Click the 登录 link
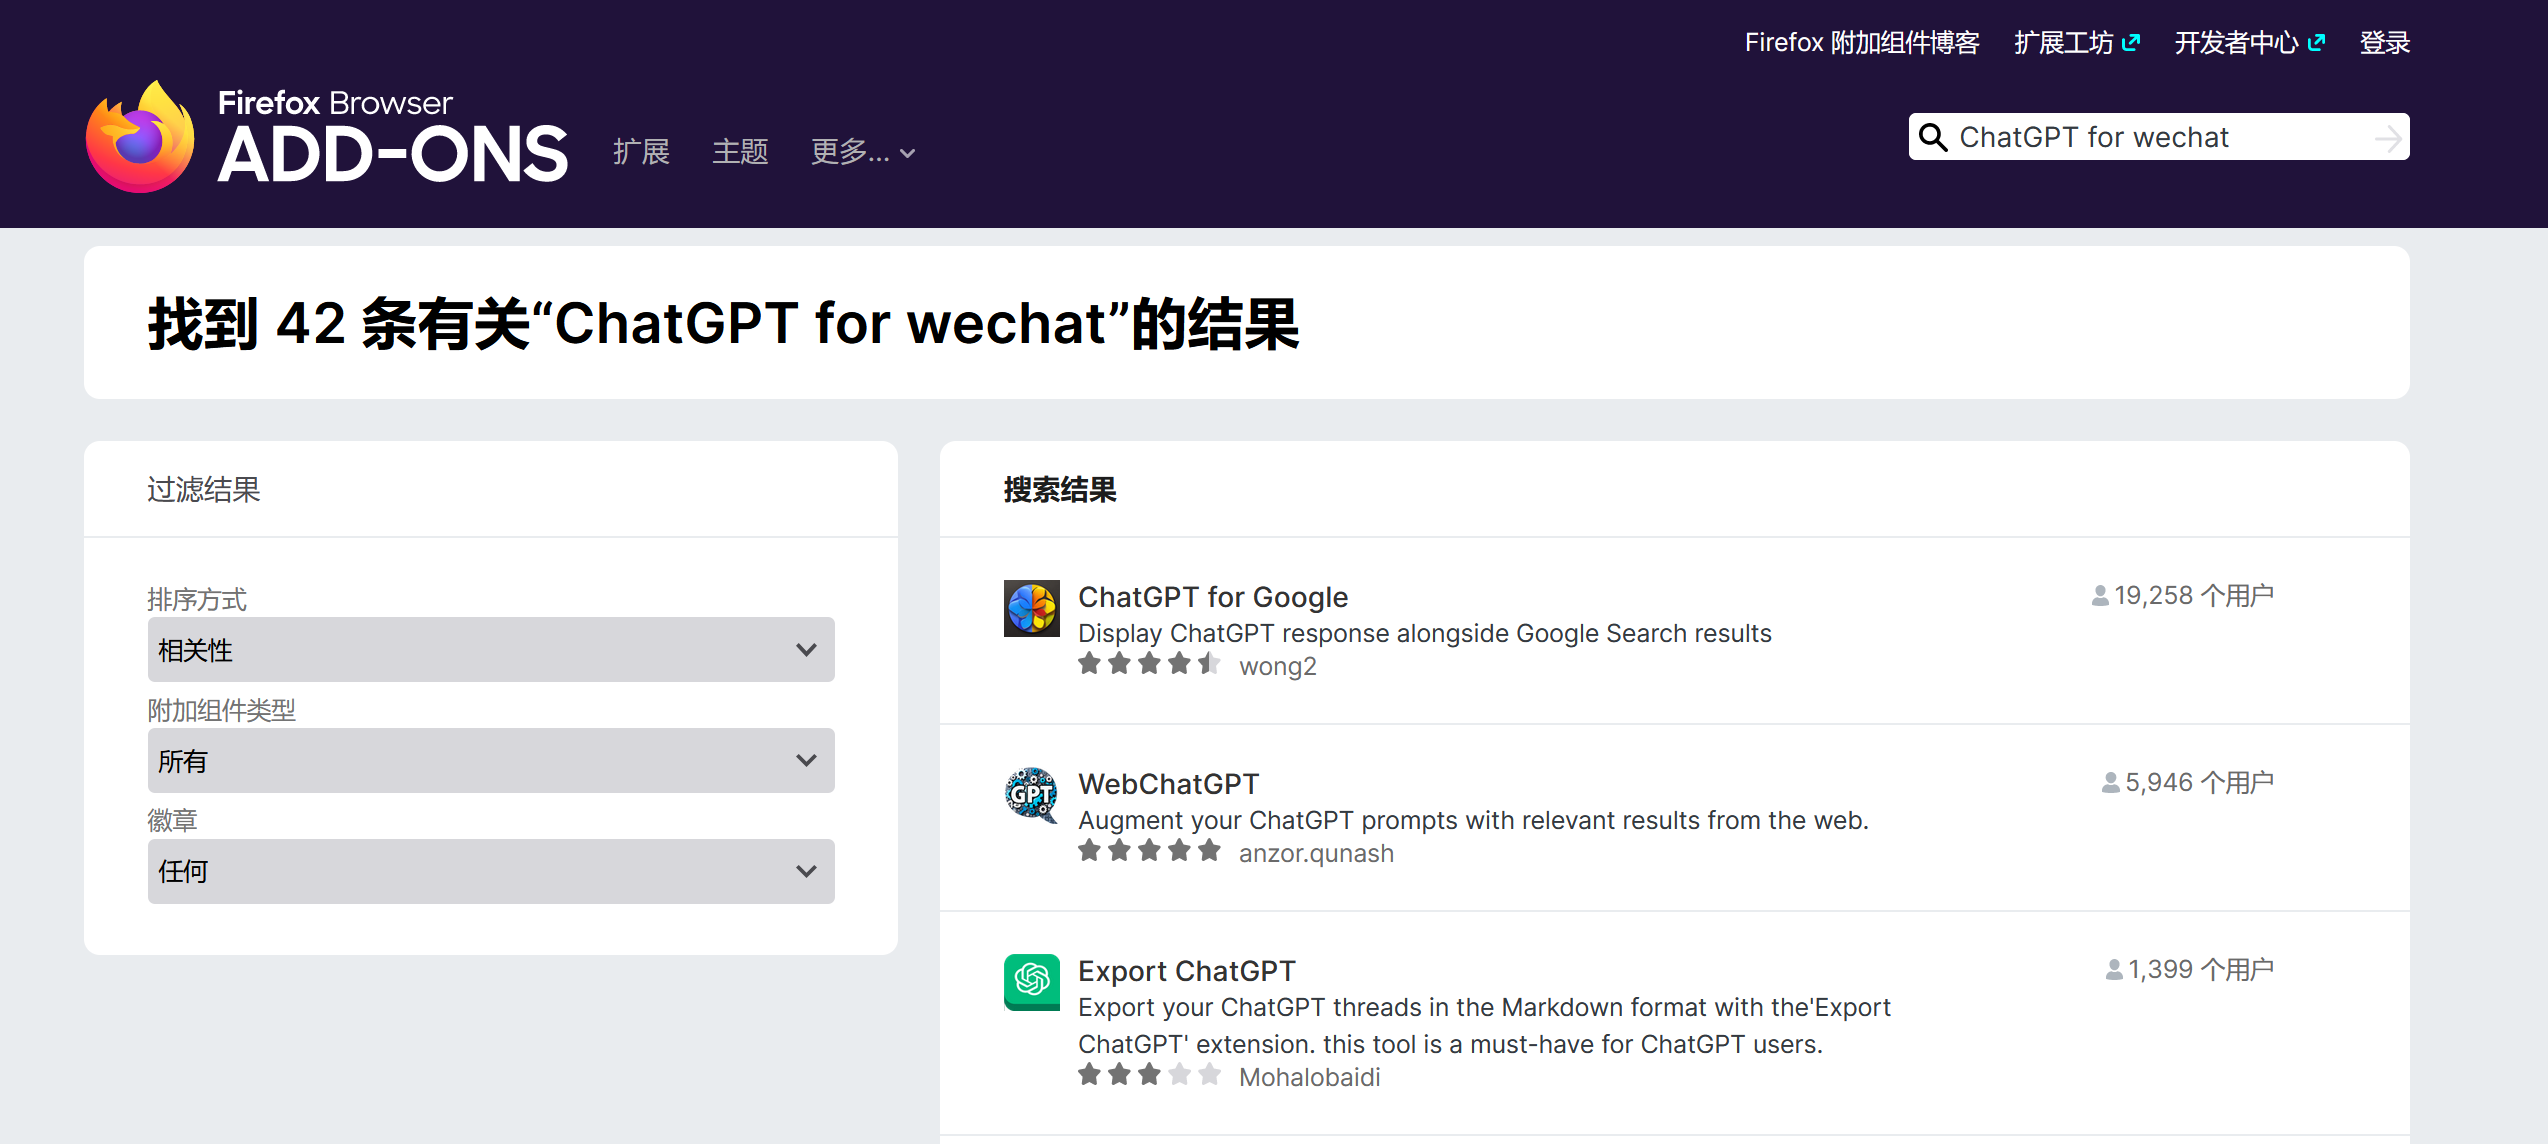Image resolution: width=2548 pixels, height=1144 pixels. click(x=2384, y=43)
